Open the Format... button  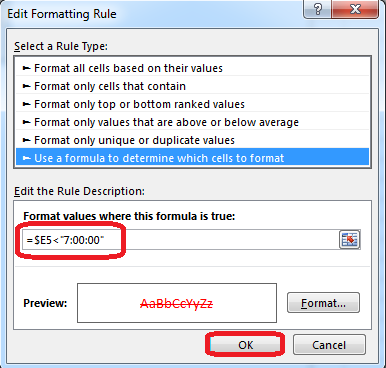(x=323, y=303)
